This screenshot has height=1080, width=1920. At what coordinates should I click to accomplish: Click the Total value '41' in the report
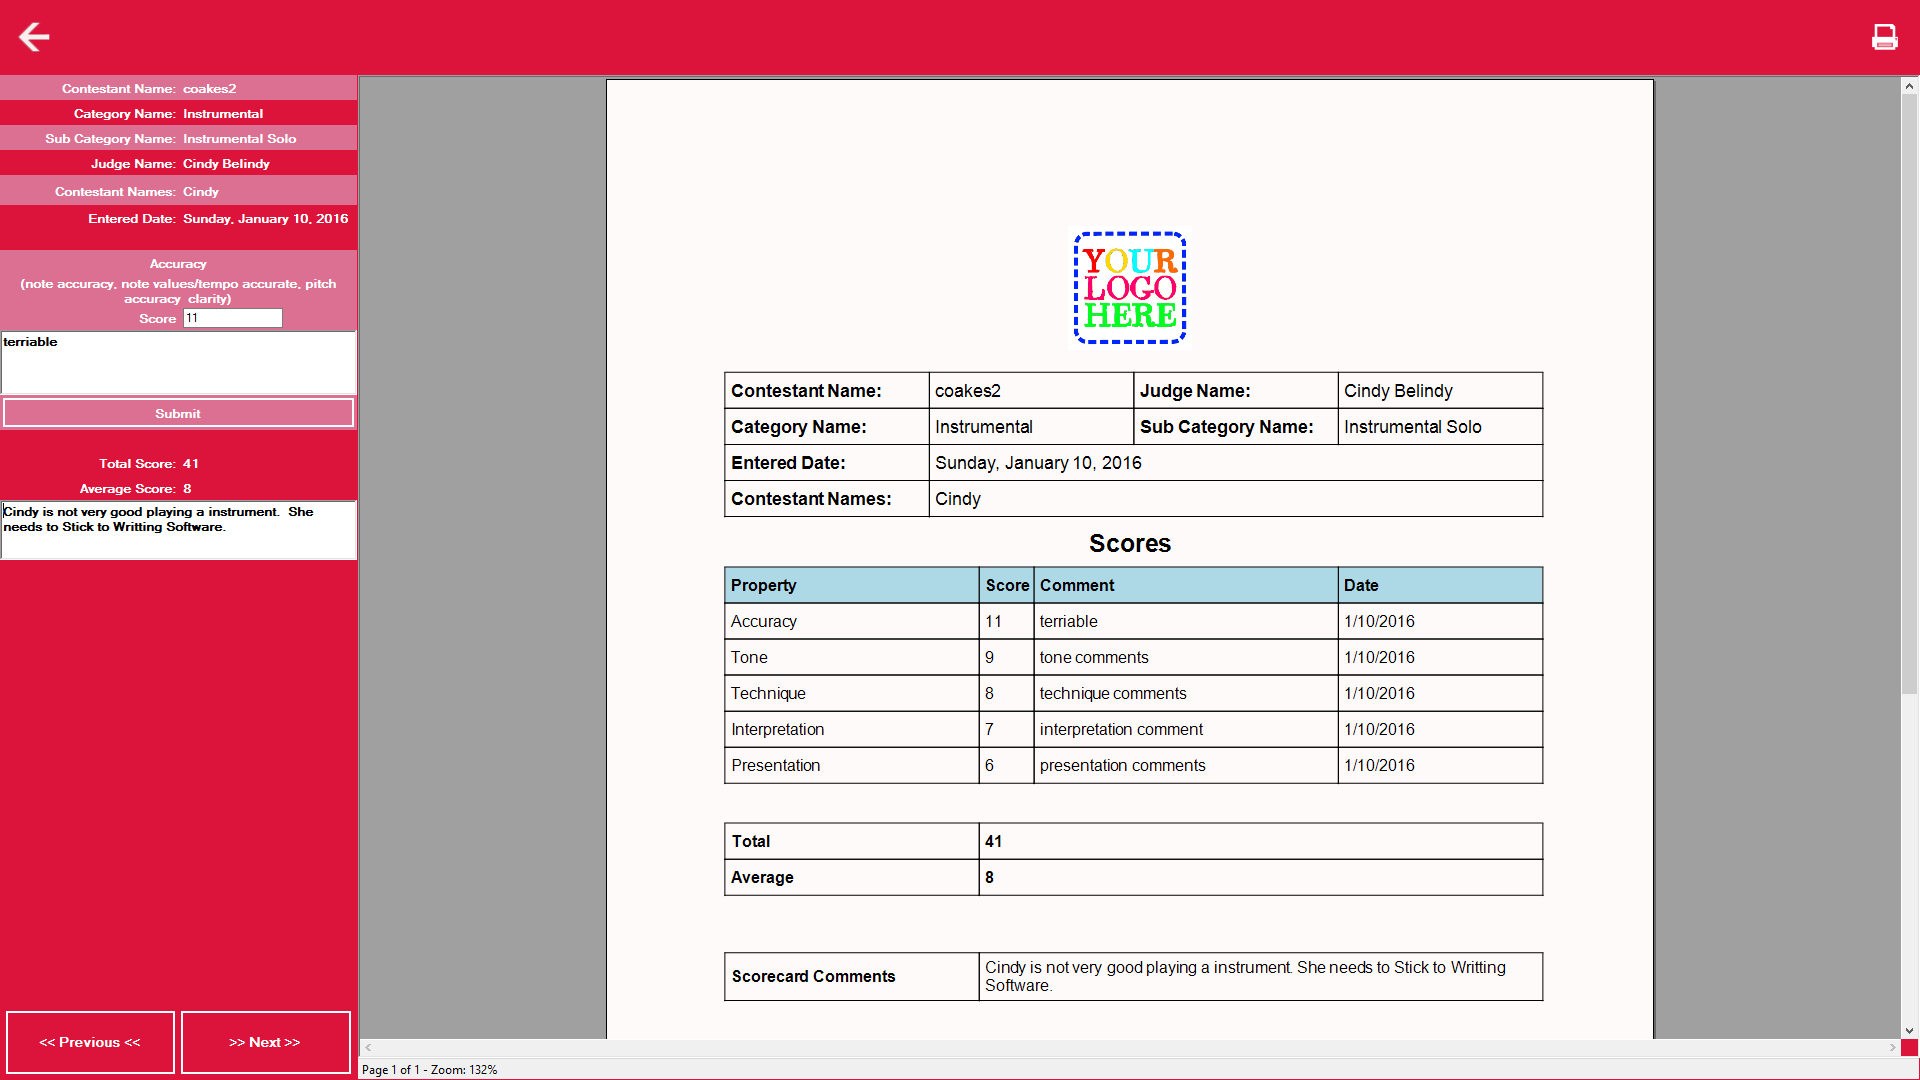pos(993,841)
